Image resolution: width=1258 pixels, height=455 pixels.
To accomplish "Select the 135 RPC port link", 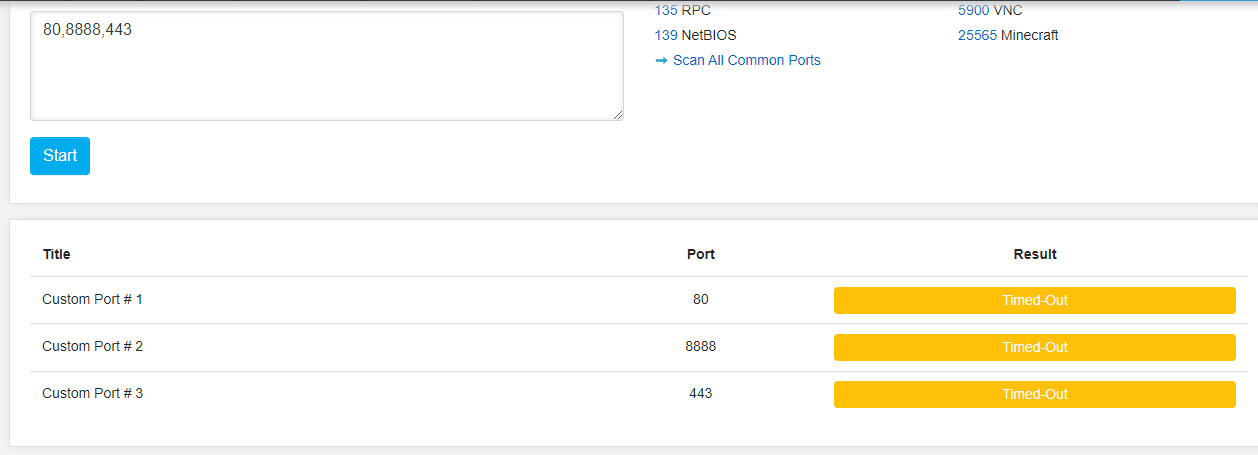I will (x=666, y=11).
